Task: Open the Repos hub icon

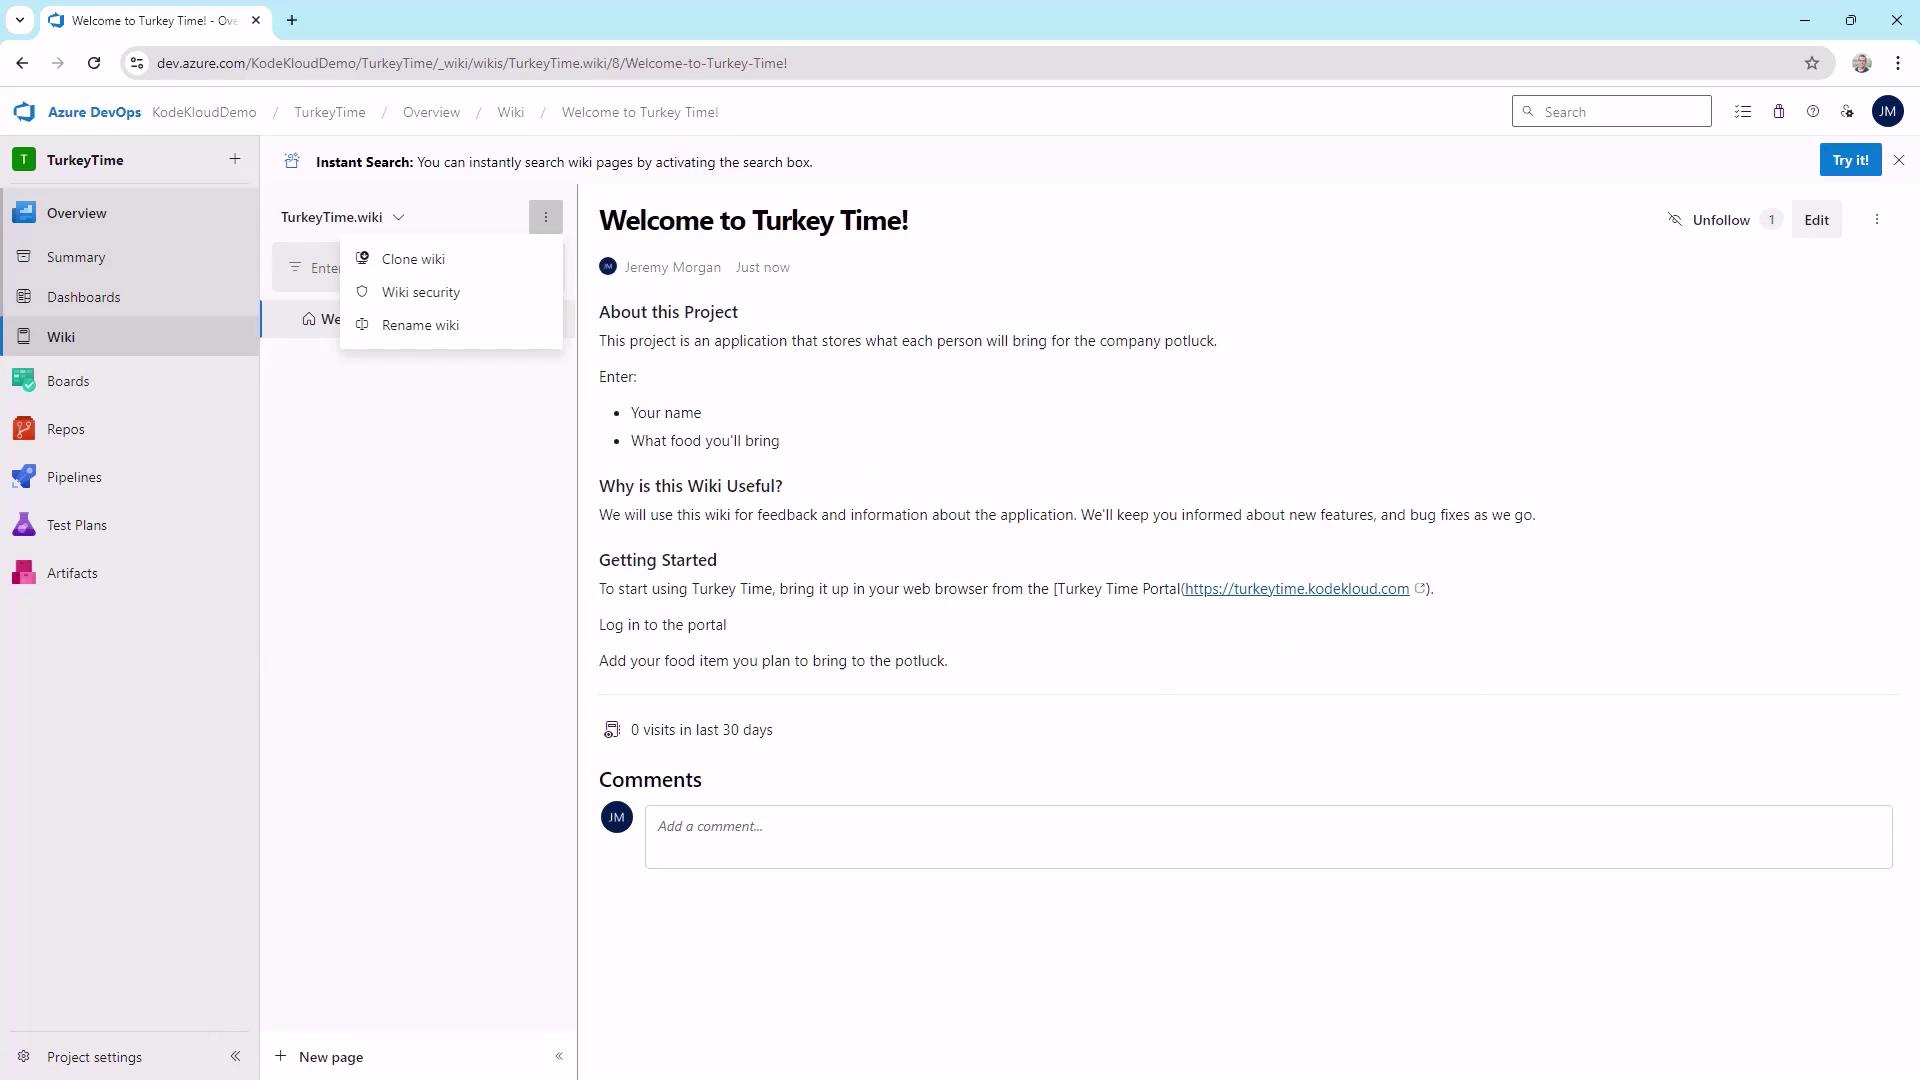Action: (x=24, y=429)
